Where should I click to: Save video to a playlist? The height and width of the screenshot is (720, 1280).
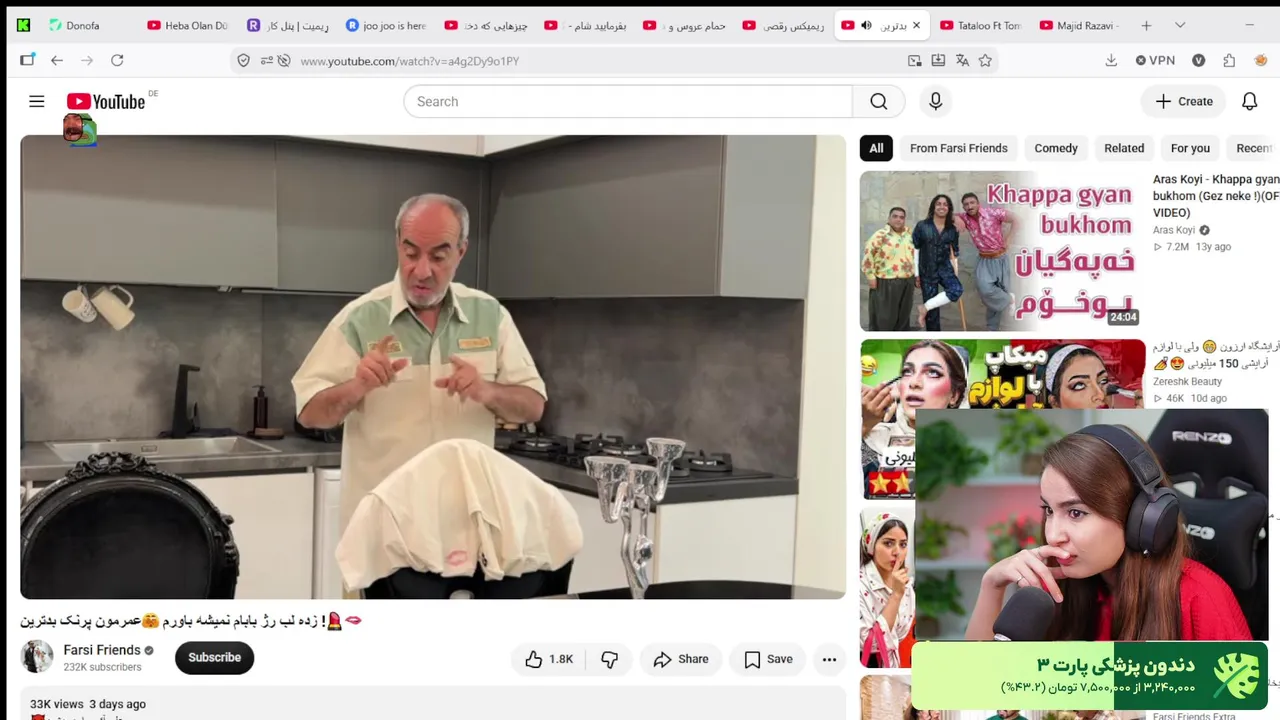tap(768, 659)
